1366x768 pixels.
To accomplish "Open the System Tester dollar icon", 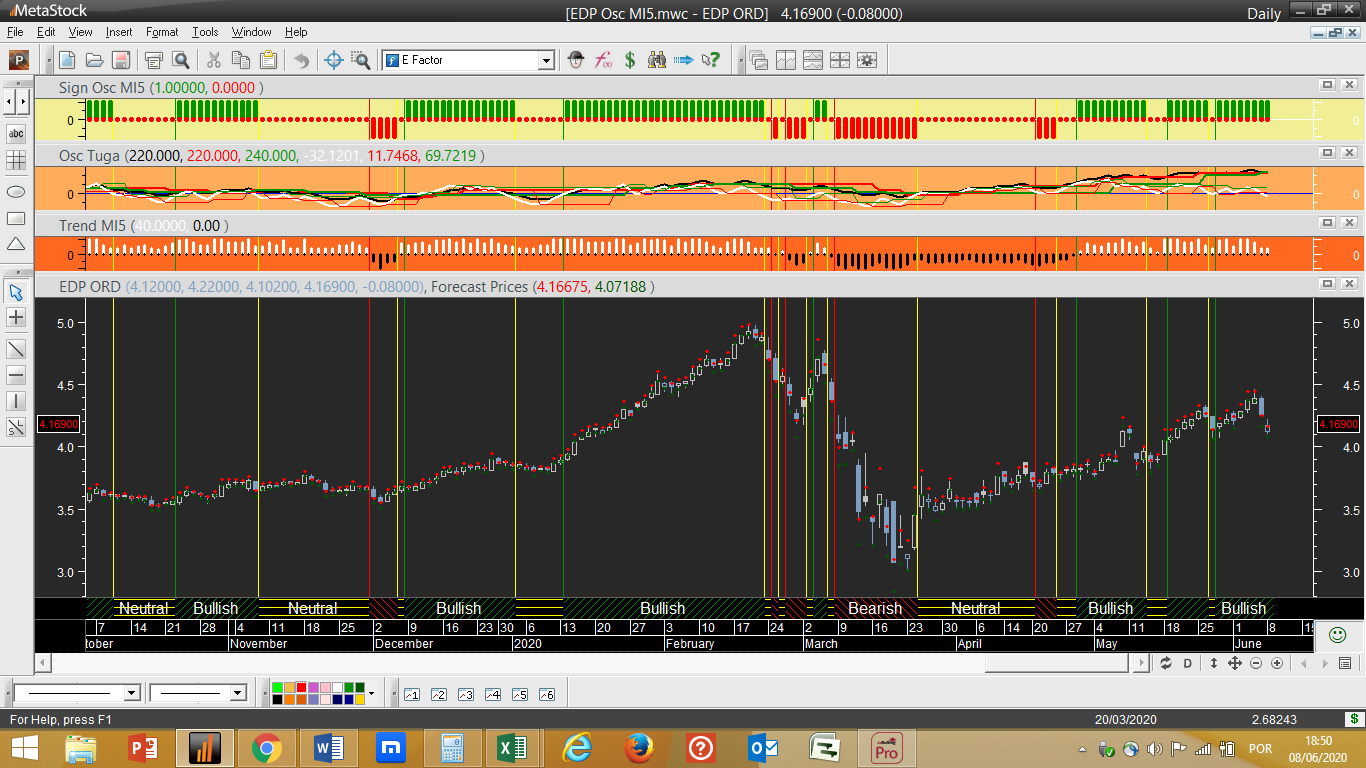I will pos(630,60).
